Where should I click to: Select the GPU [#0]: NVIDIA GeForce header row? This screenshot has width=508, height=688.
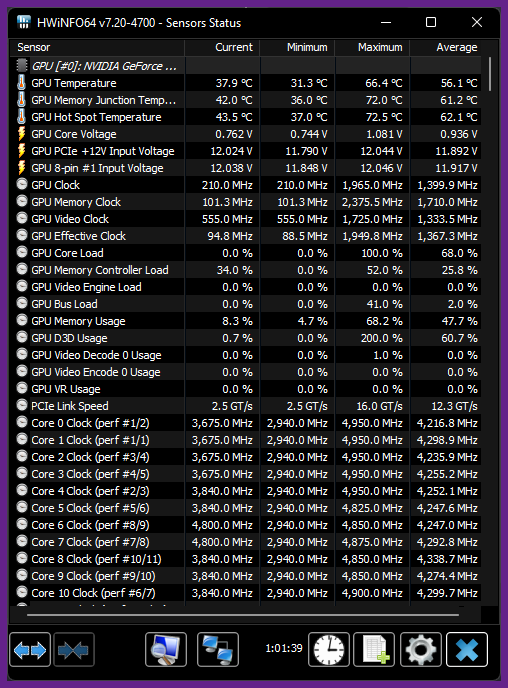(245, 66)
